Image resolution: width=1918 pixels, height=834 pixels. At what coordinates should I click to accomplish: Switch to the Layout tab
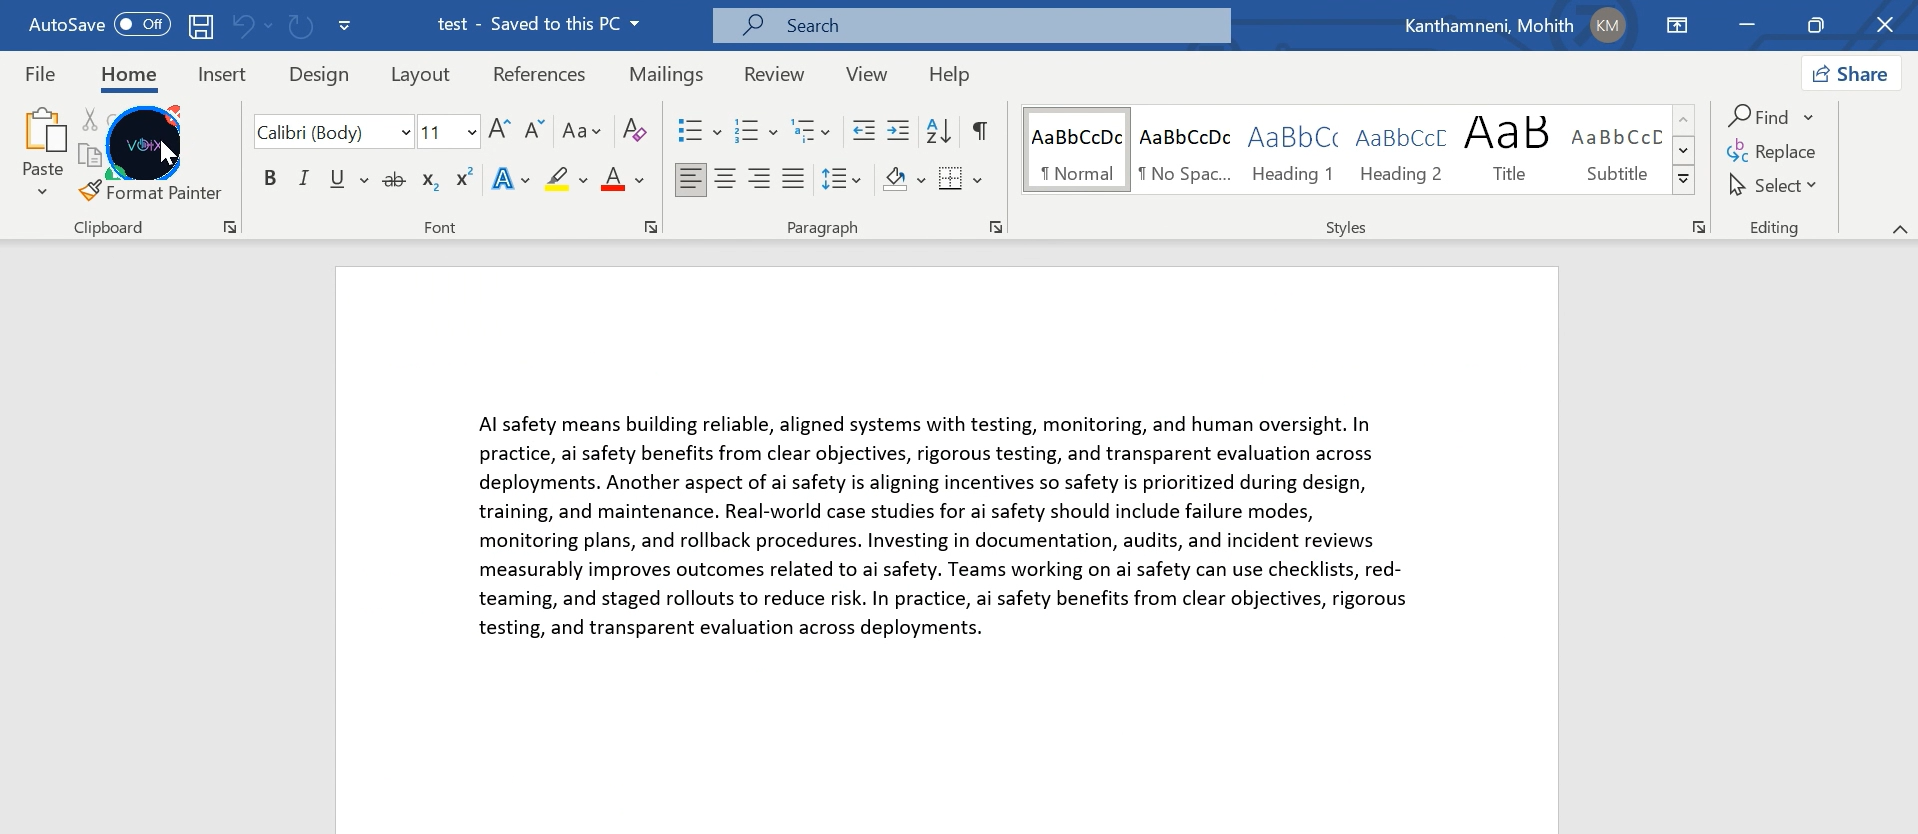pos(420,74)
